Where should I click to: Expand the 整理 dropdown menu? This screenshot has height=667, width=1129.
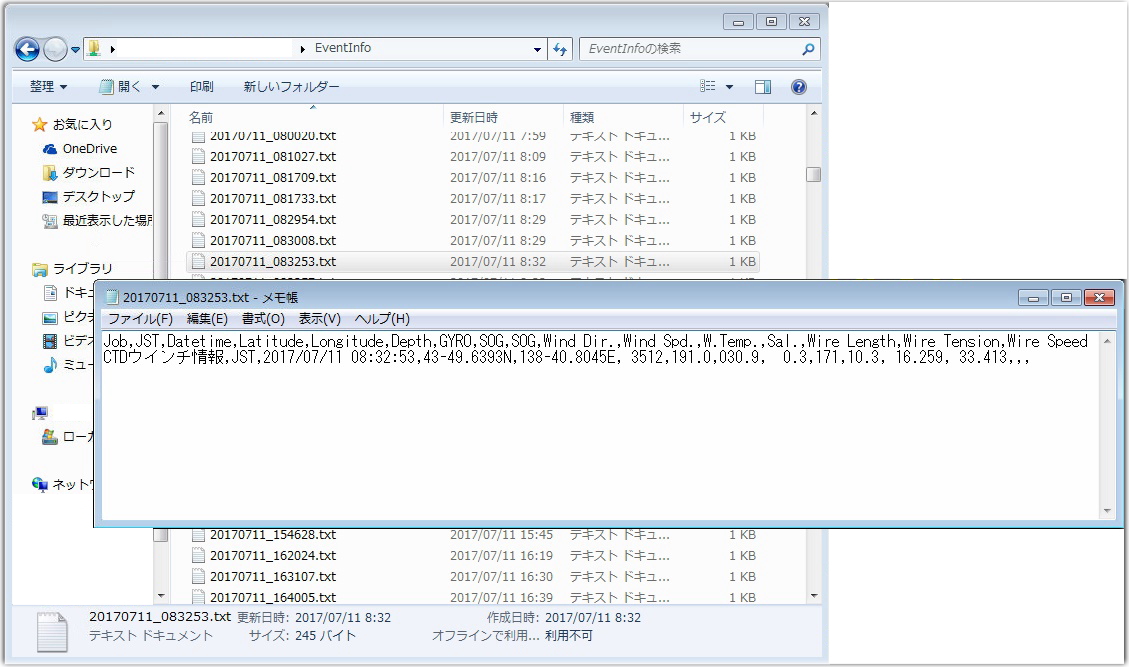coord(48,87)
